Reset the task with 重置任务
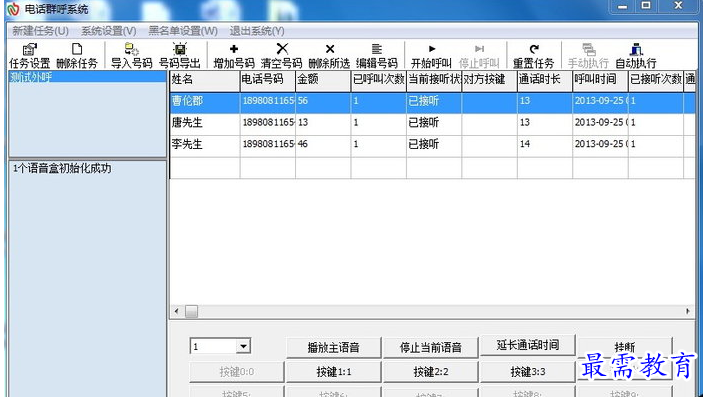703x397 pixels. (534, 56)
